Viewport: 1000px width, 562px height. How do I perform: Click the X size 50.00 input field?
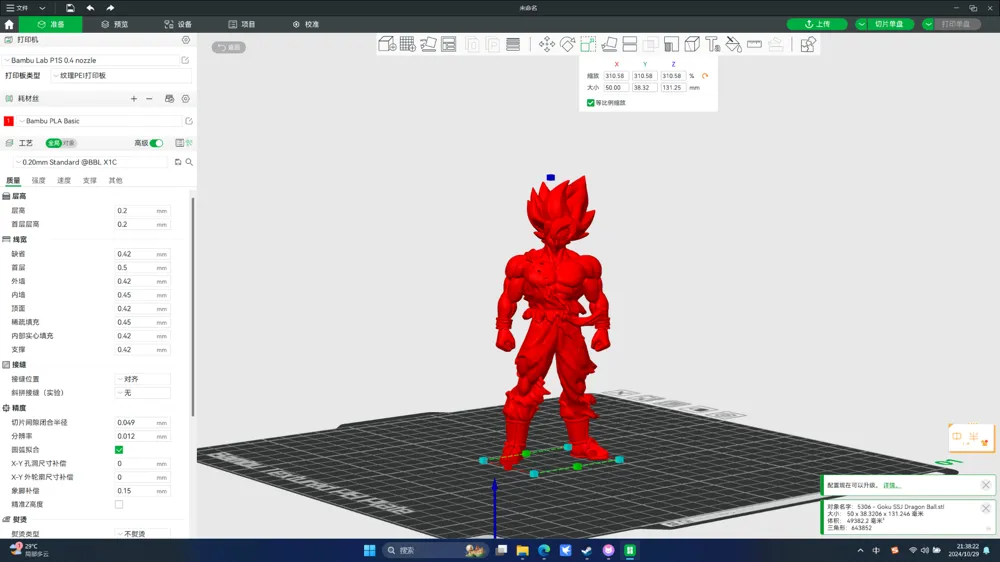616,87
